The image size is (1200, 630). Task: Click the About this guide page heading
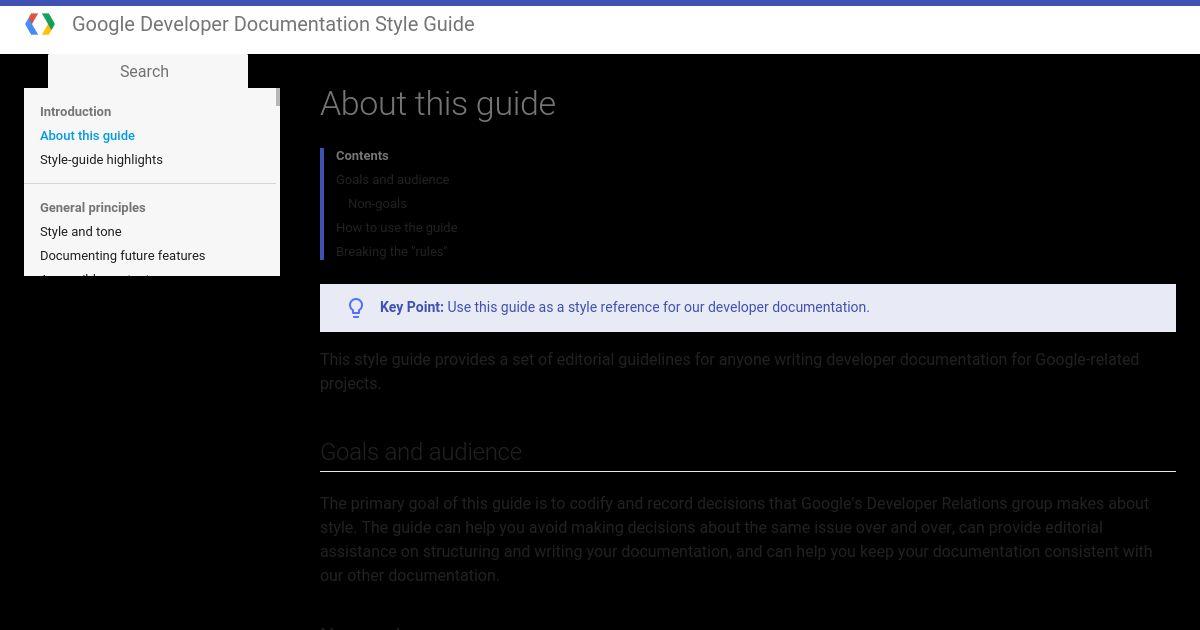[438, 104]
